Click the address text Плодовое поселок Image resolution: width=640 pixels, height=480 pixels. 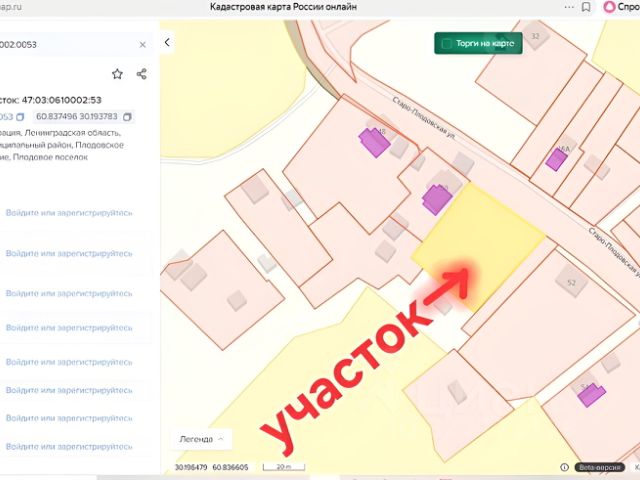coord(50,157)
